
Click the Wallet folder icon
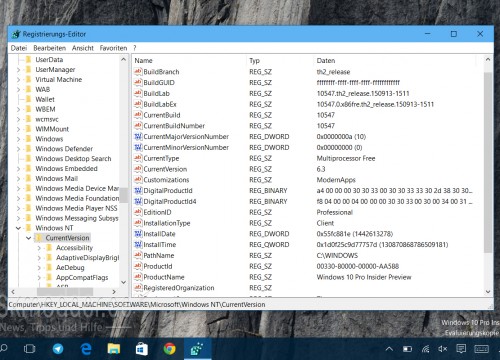tap(29, 99)
